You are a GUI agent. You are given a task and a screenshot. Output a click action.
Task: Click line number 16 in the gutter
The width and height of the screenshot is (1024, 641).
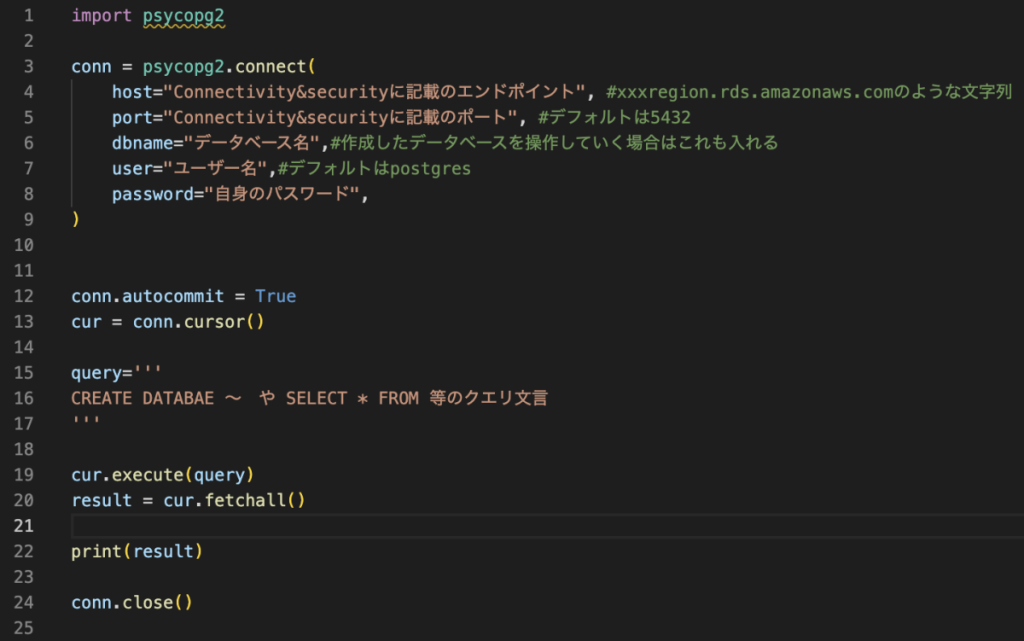pyautogui.click(x=24, y=398)
